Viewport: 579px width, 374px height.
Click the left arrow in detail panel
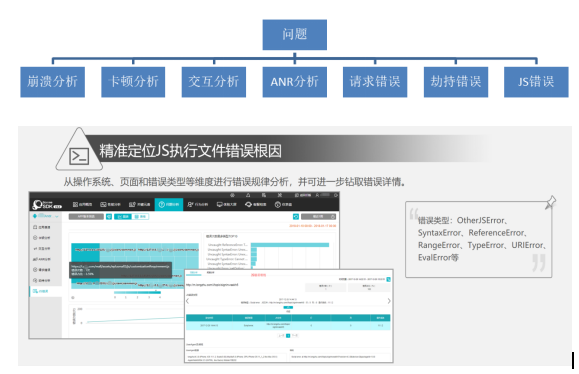click(188, 301)
